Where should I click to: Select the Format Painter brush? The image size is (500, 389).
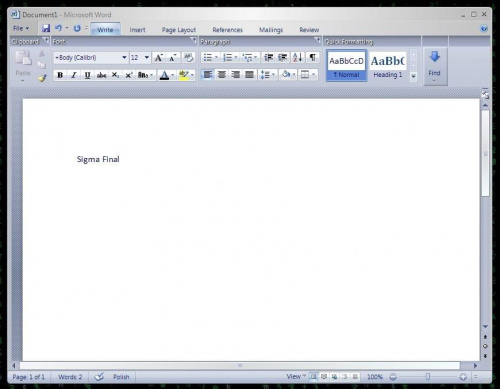coord(42,78)
